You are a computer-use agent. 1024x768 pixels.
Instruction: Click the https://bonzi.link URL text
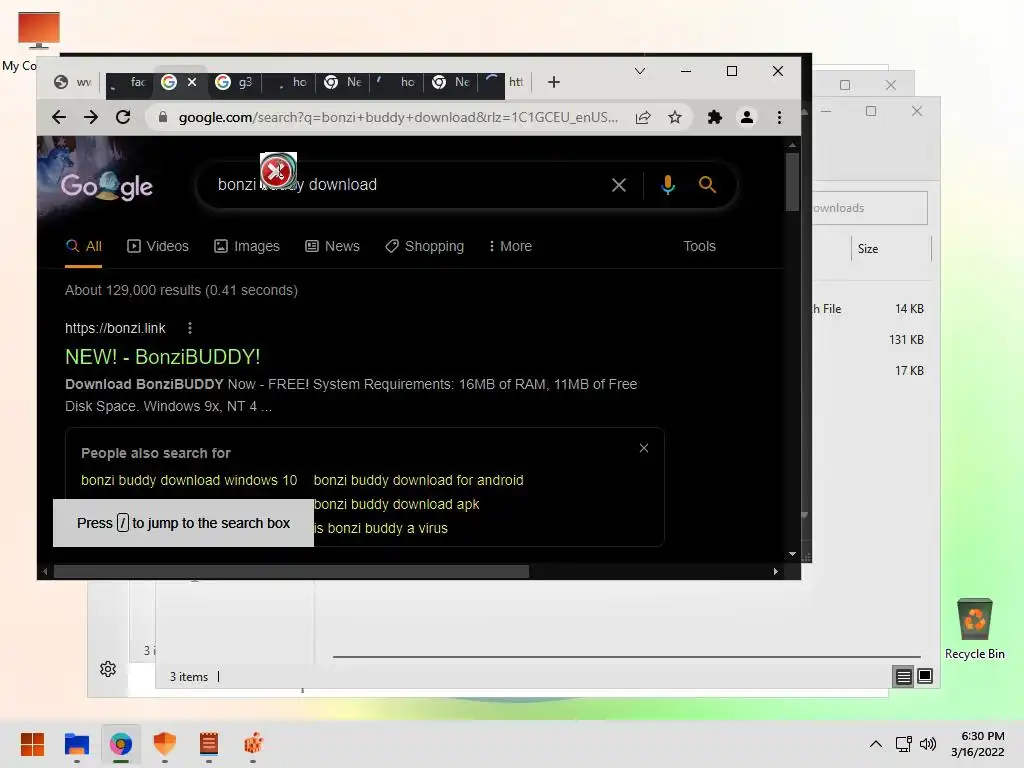(115, 328)
